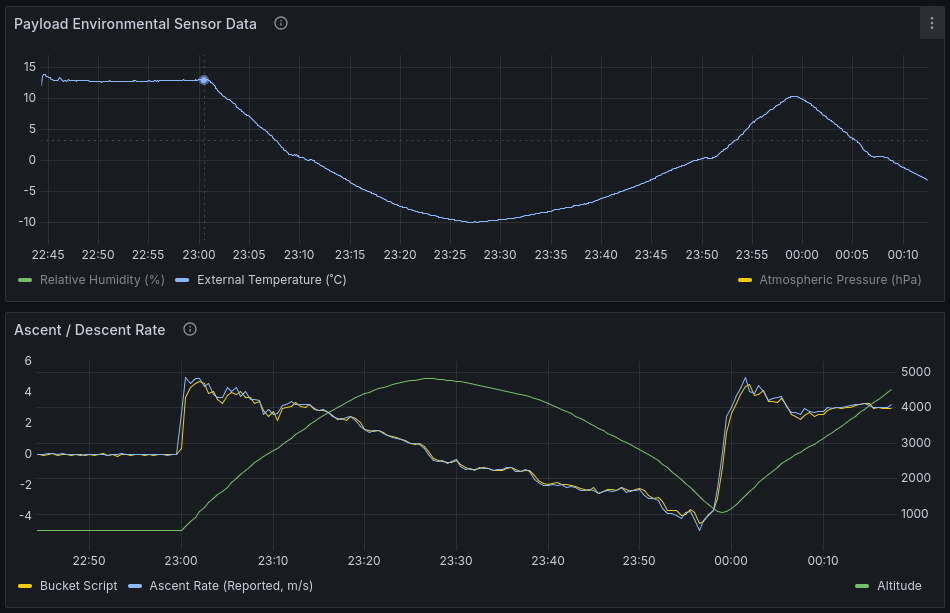Click the green Relative Humidity legend color marker
Image resolution: width=950 pixels, height=613 pixels.
point(25,280)
